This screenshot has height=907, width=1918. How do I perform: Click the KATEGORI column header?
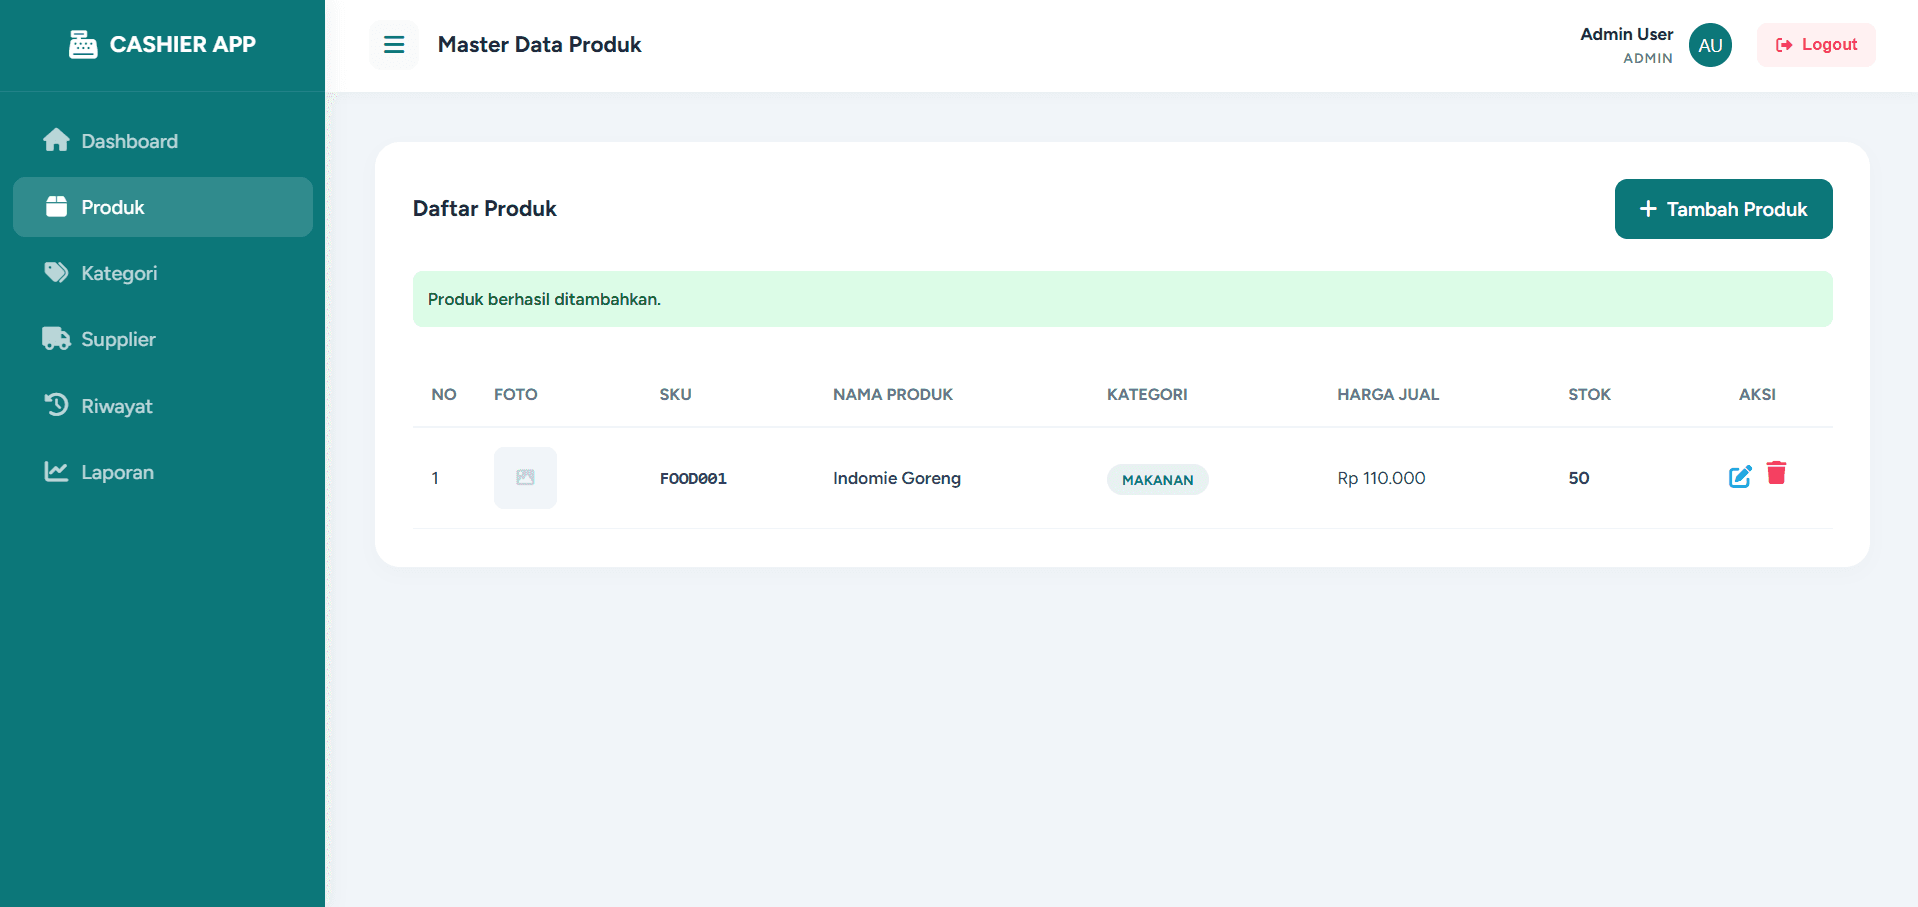coord(1147,394)
